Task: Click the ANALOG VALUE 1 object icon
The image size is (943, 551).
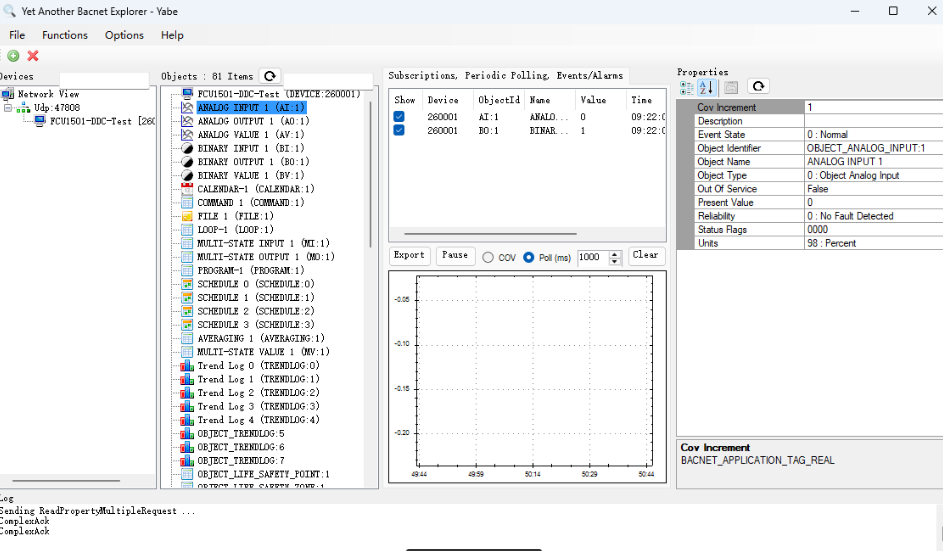Action: click(187, 135)
